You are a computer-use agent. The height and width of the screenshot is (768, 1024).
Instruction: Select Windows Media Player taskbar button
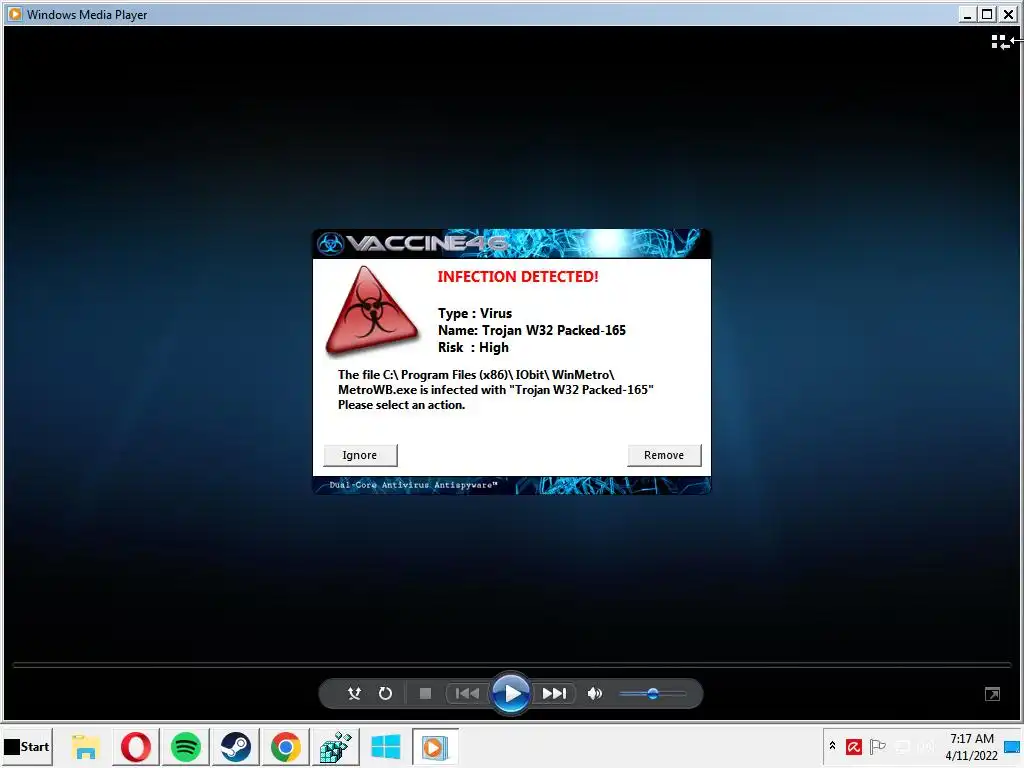(x=435, y=746)
